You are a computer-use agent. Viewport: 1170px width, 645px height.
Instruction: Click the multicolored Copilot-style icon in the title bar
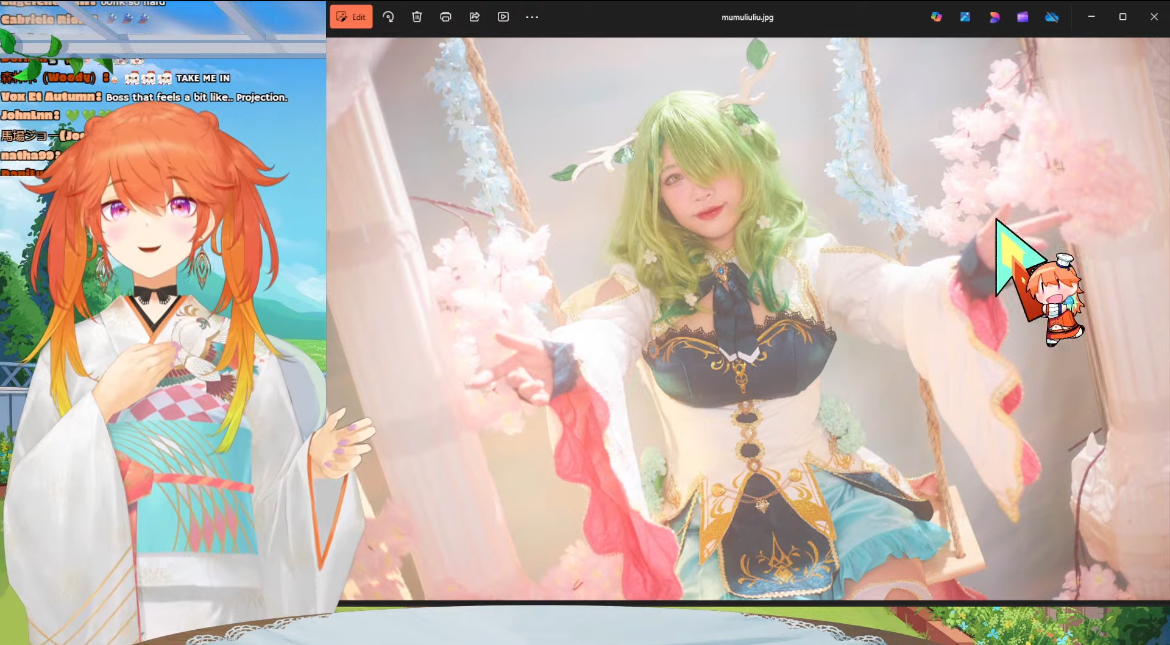pos(936,16)
